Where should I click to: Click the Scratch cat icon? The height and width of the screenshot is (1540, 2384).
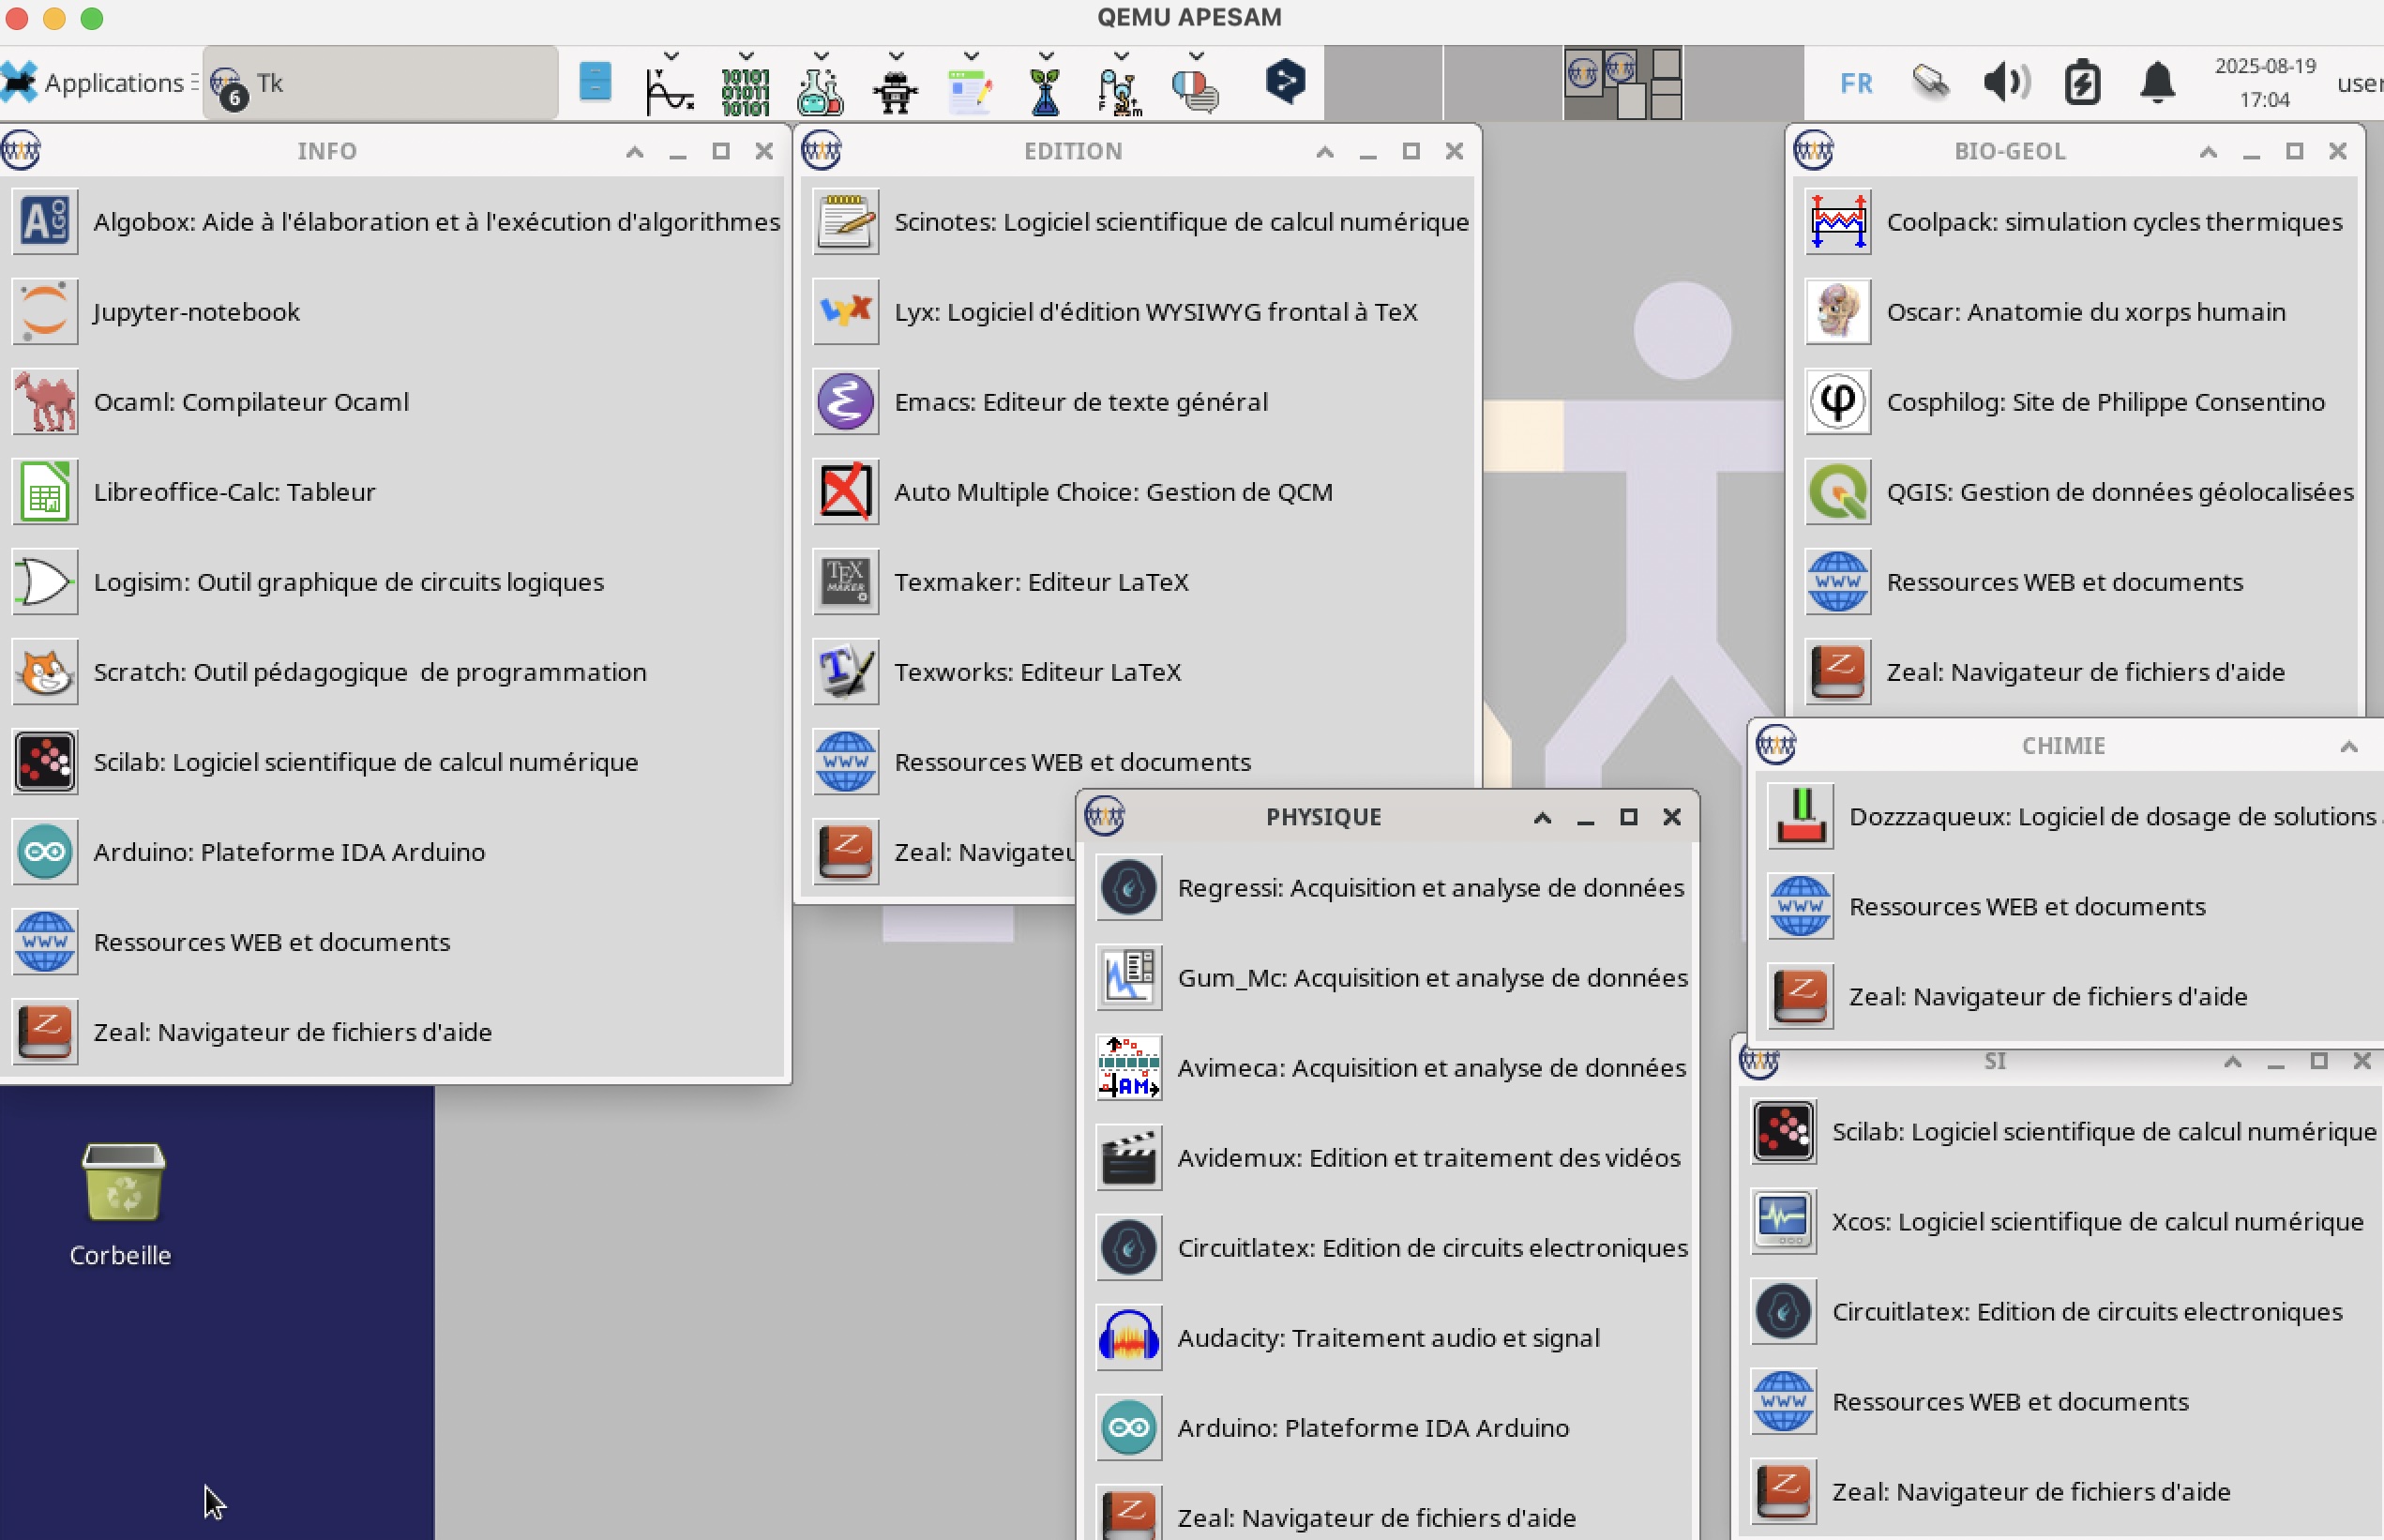point(45,672)
